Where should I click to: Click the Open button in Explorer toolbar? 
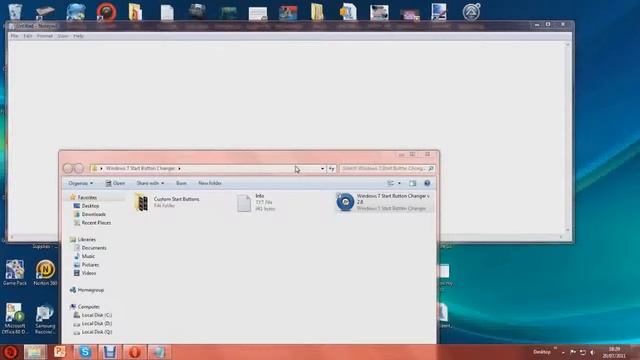coord(115,183)
